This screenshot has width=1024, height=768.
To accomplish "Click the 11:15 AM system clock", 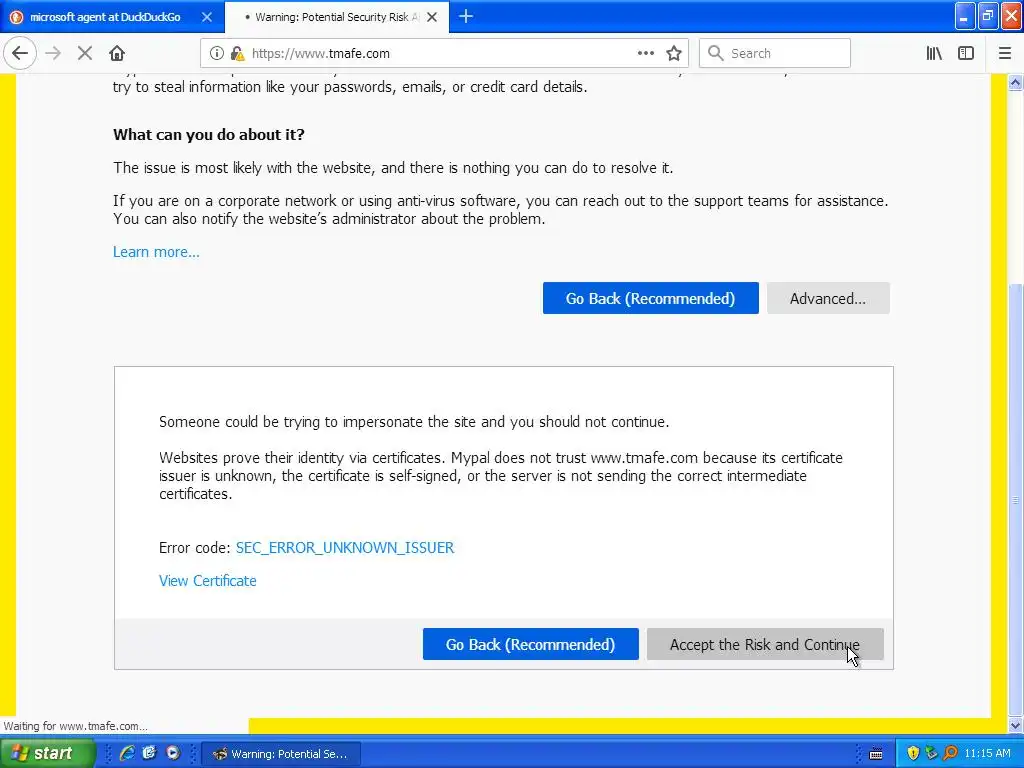I will (987, 754).
